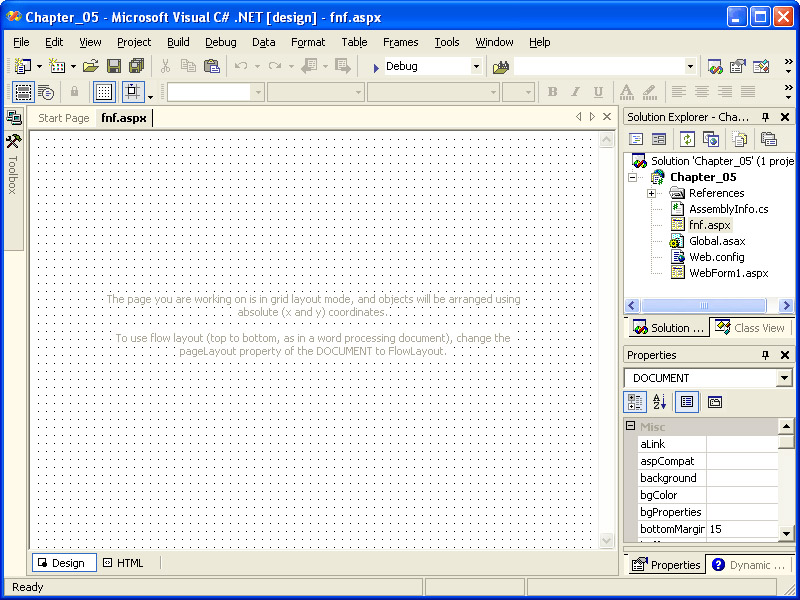Switch to HTML view button
The image size is (800, 600).
click(123, 563)
